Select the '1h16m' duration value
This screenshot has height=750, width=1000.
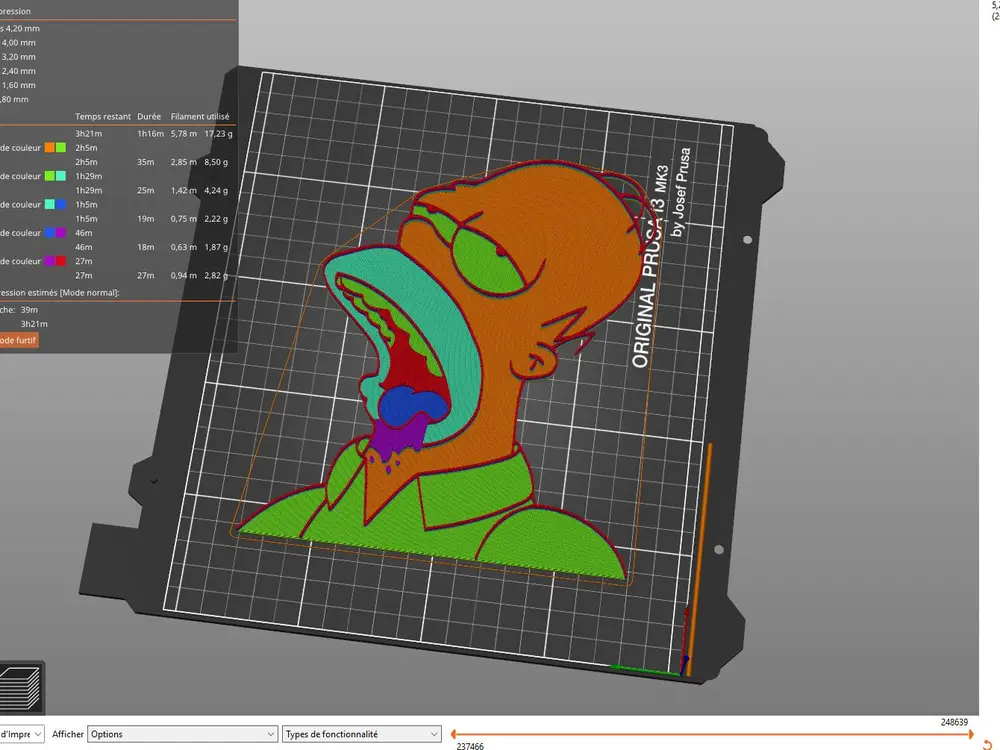click(x=151, y=133)
